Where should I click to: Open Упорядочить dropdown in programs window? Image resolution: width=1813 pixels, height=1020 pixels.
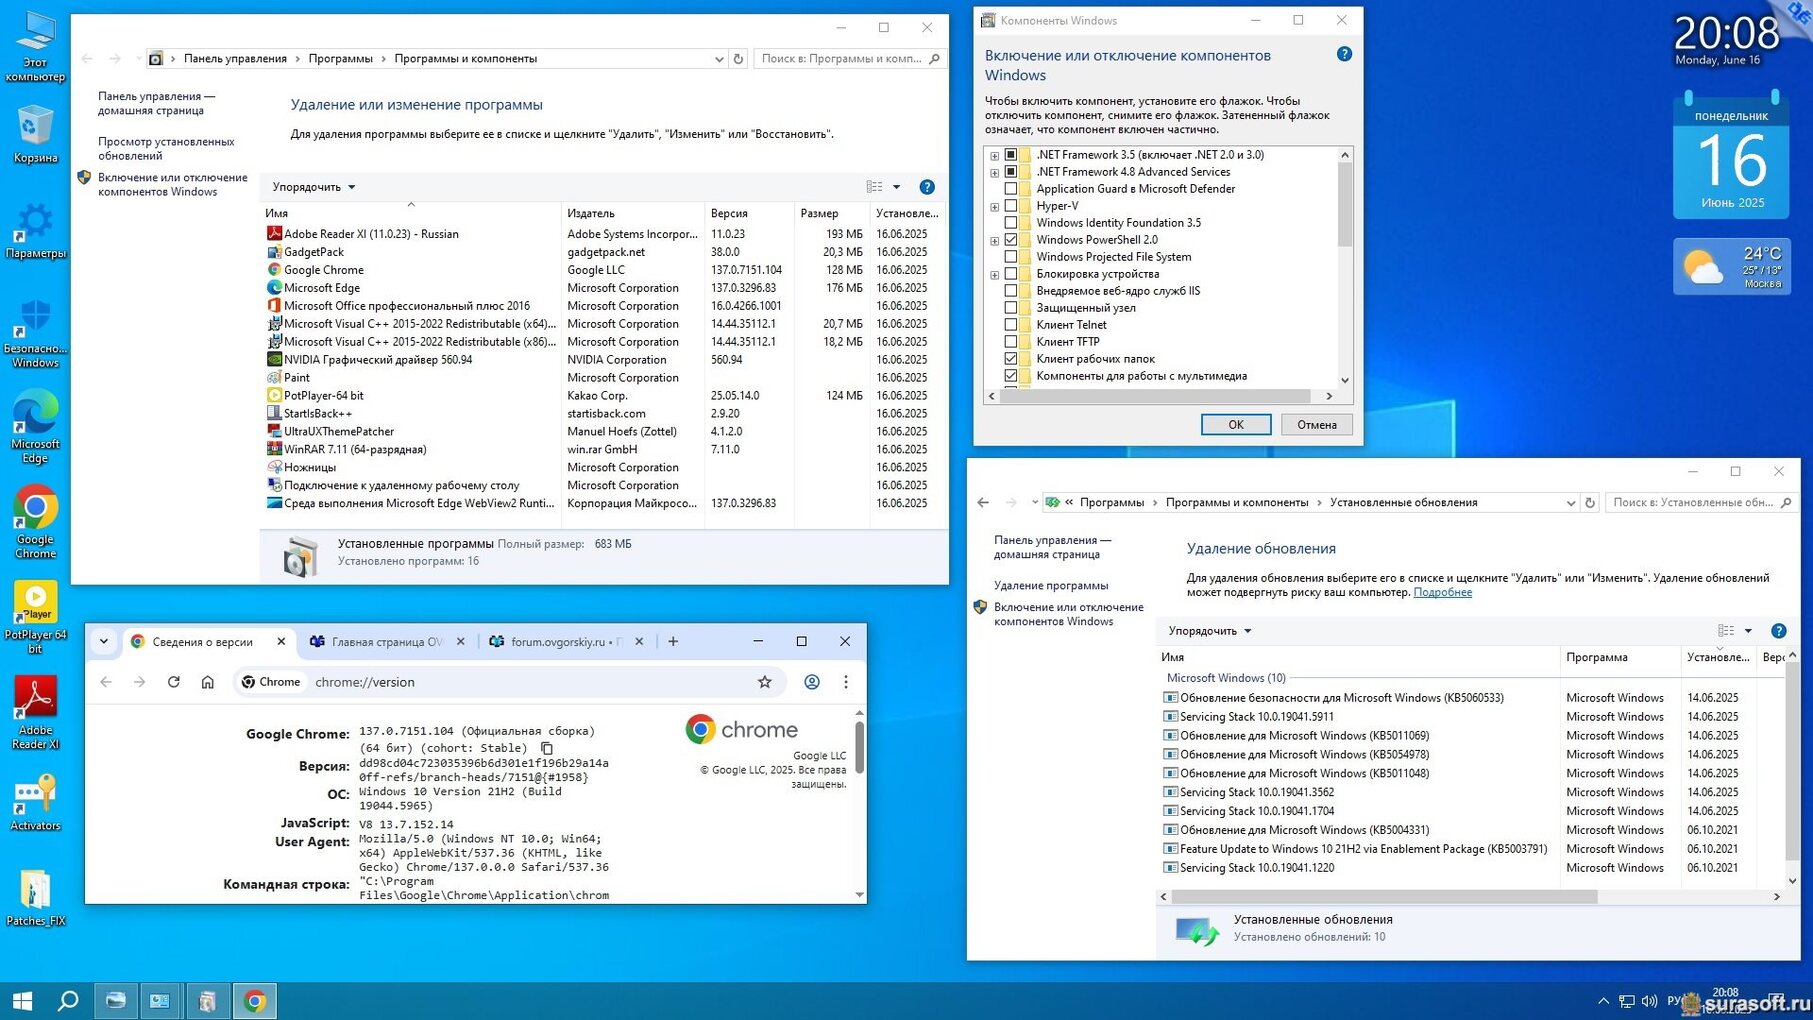(x=314, y=187)
